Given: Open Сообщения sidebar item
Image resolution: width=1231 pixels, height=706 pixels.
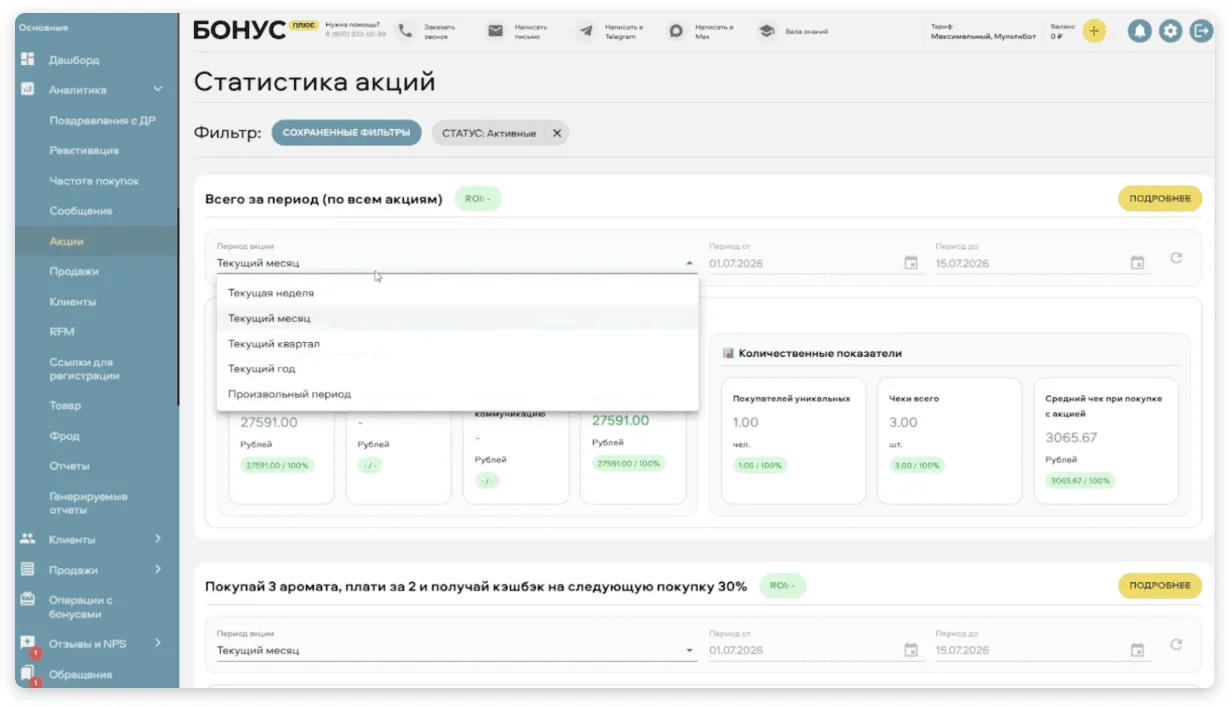Looking at the screenshot, I should pos(81,211).
